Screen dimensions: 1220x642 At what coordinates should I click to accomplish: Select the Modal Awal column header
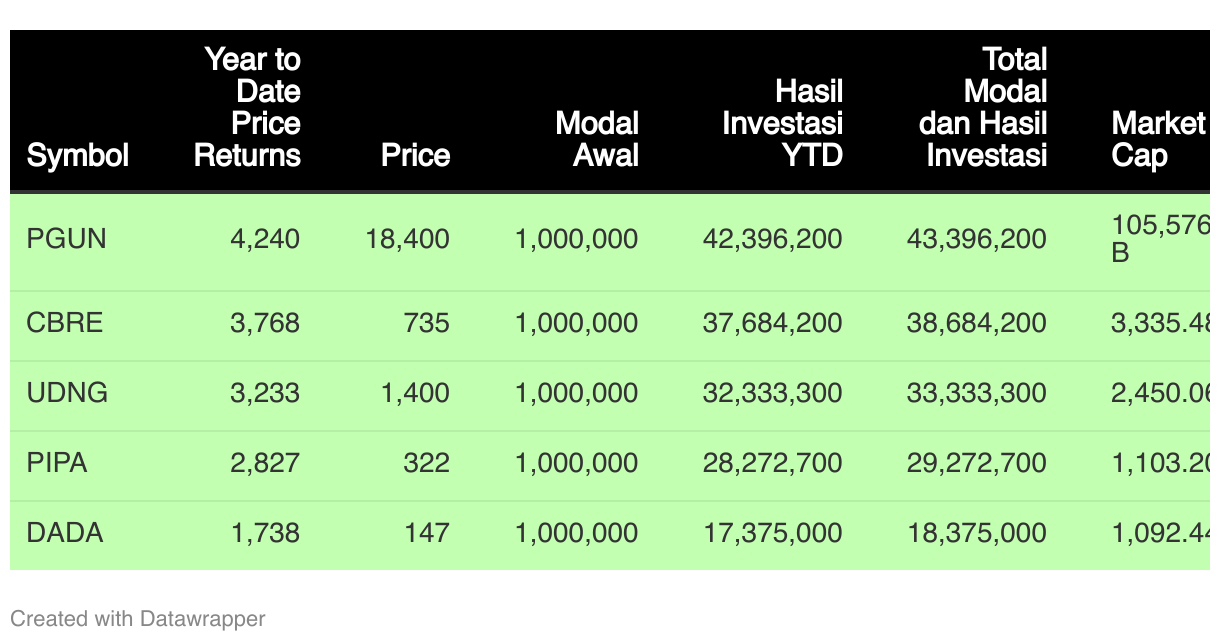tap(597, 139)
